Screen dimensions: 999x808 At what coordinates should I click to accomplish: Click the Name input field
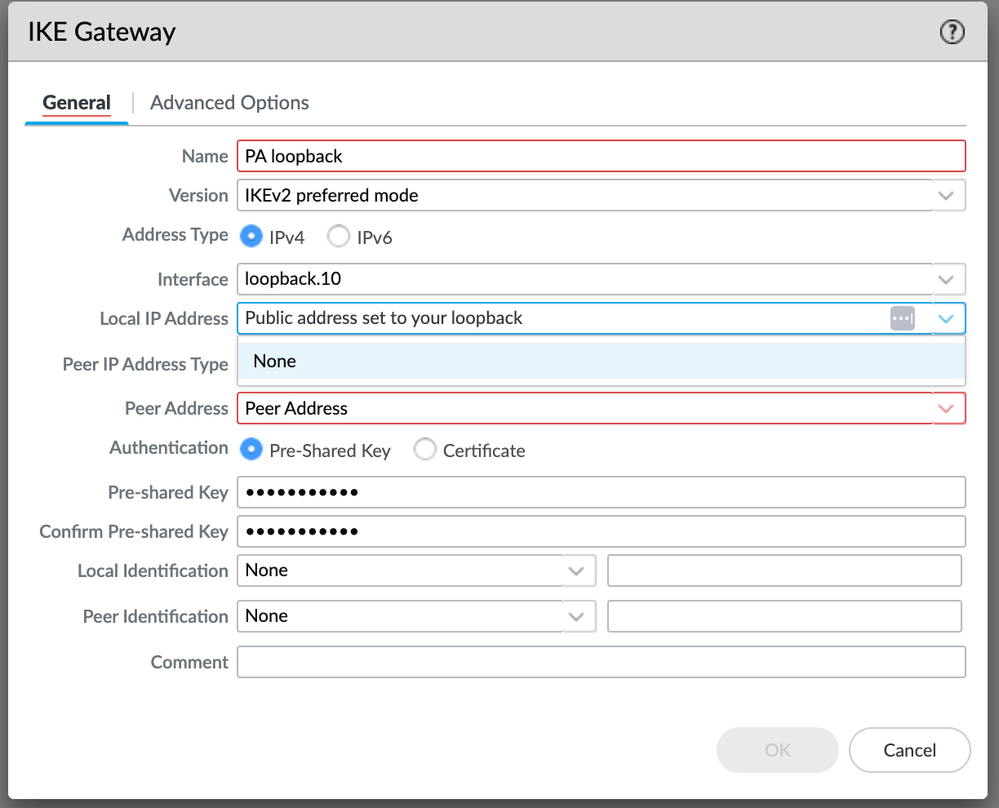click(600, 156)
